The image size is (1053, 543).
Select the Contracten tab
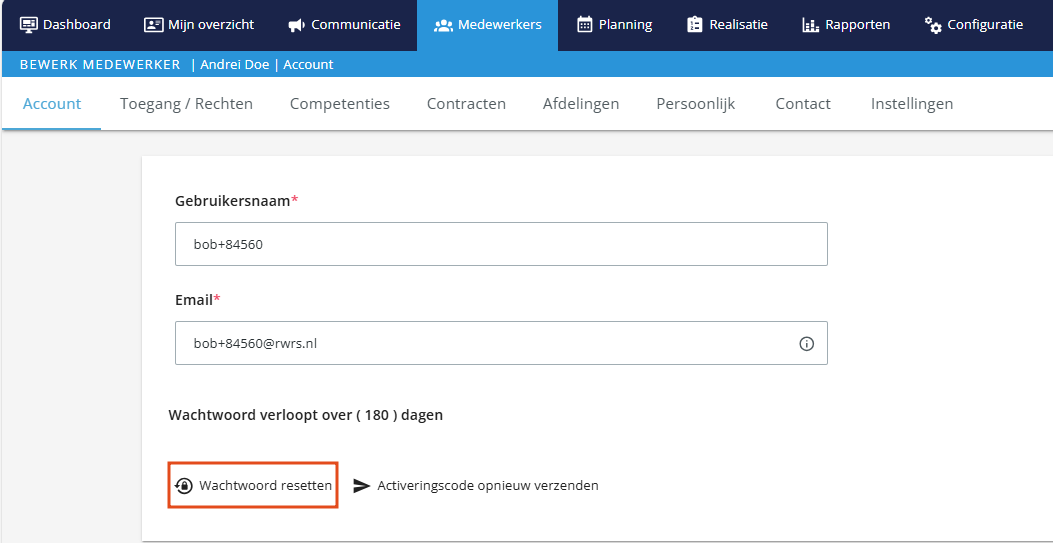pyautogui.click(x=467, y=104)
